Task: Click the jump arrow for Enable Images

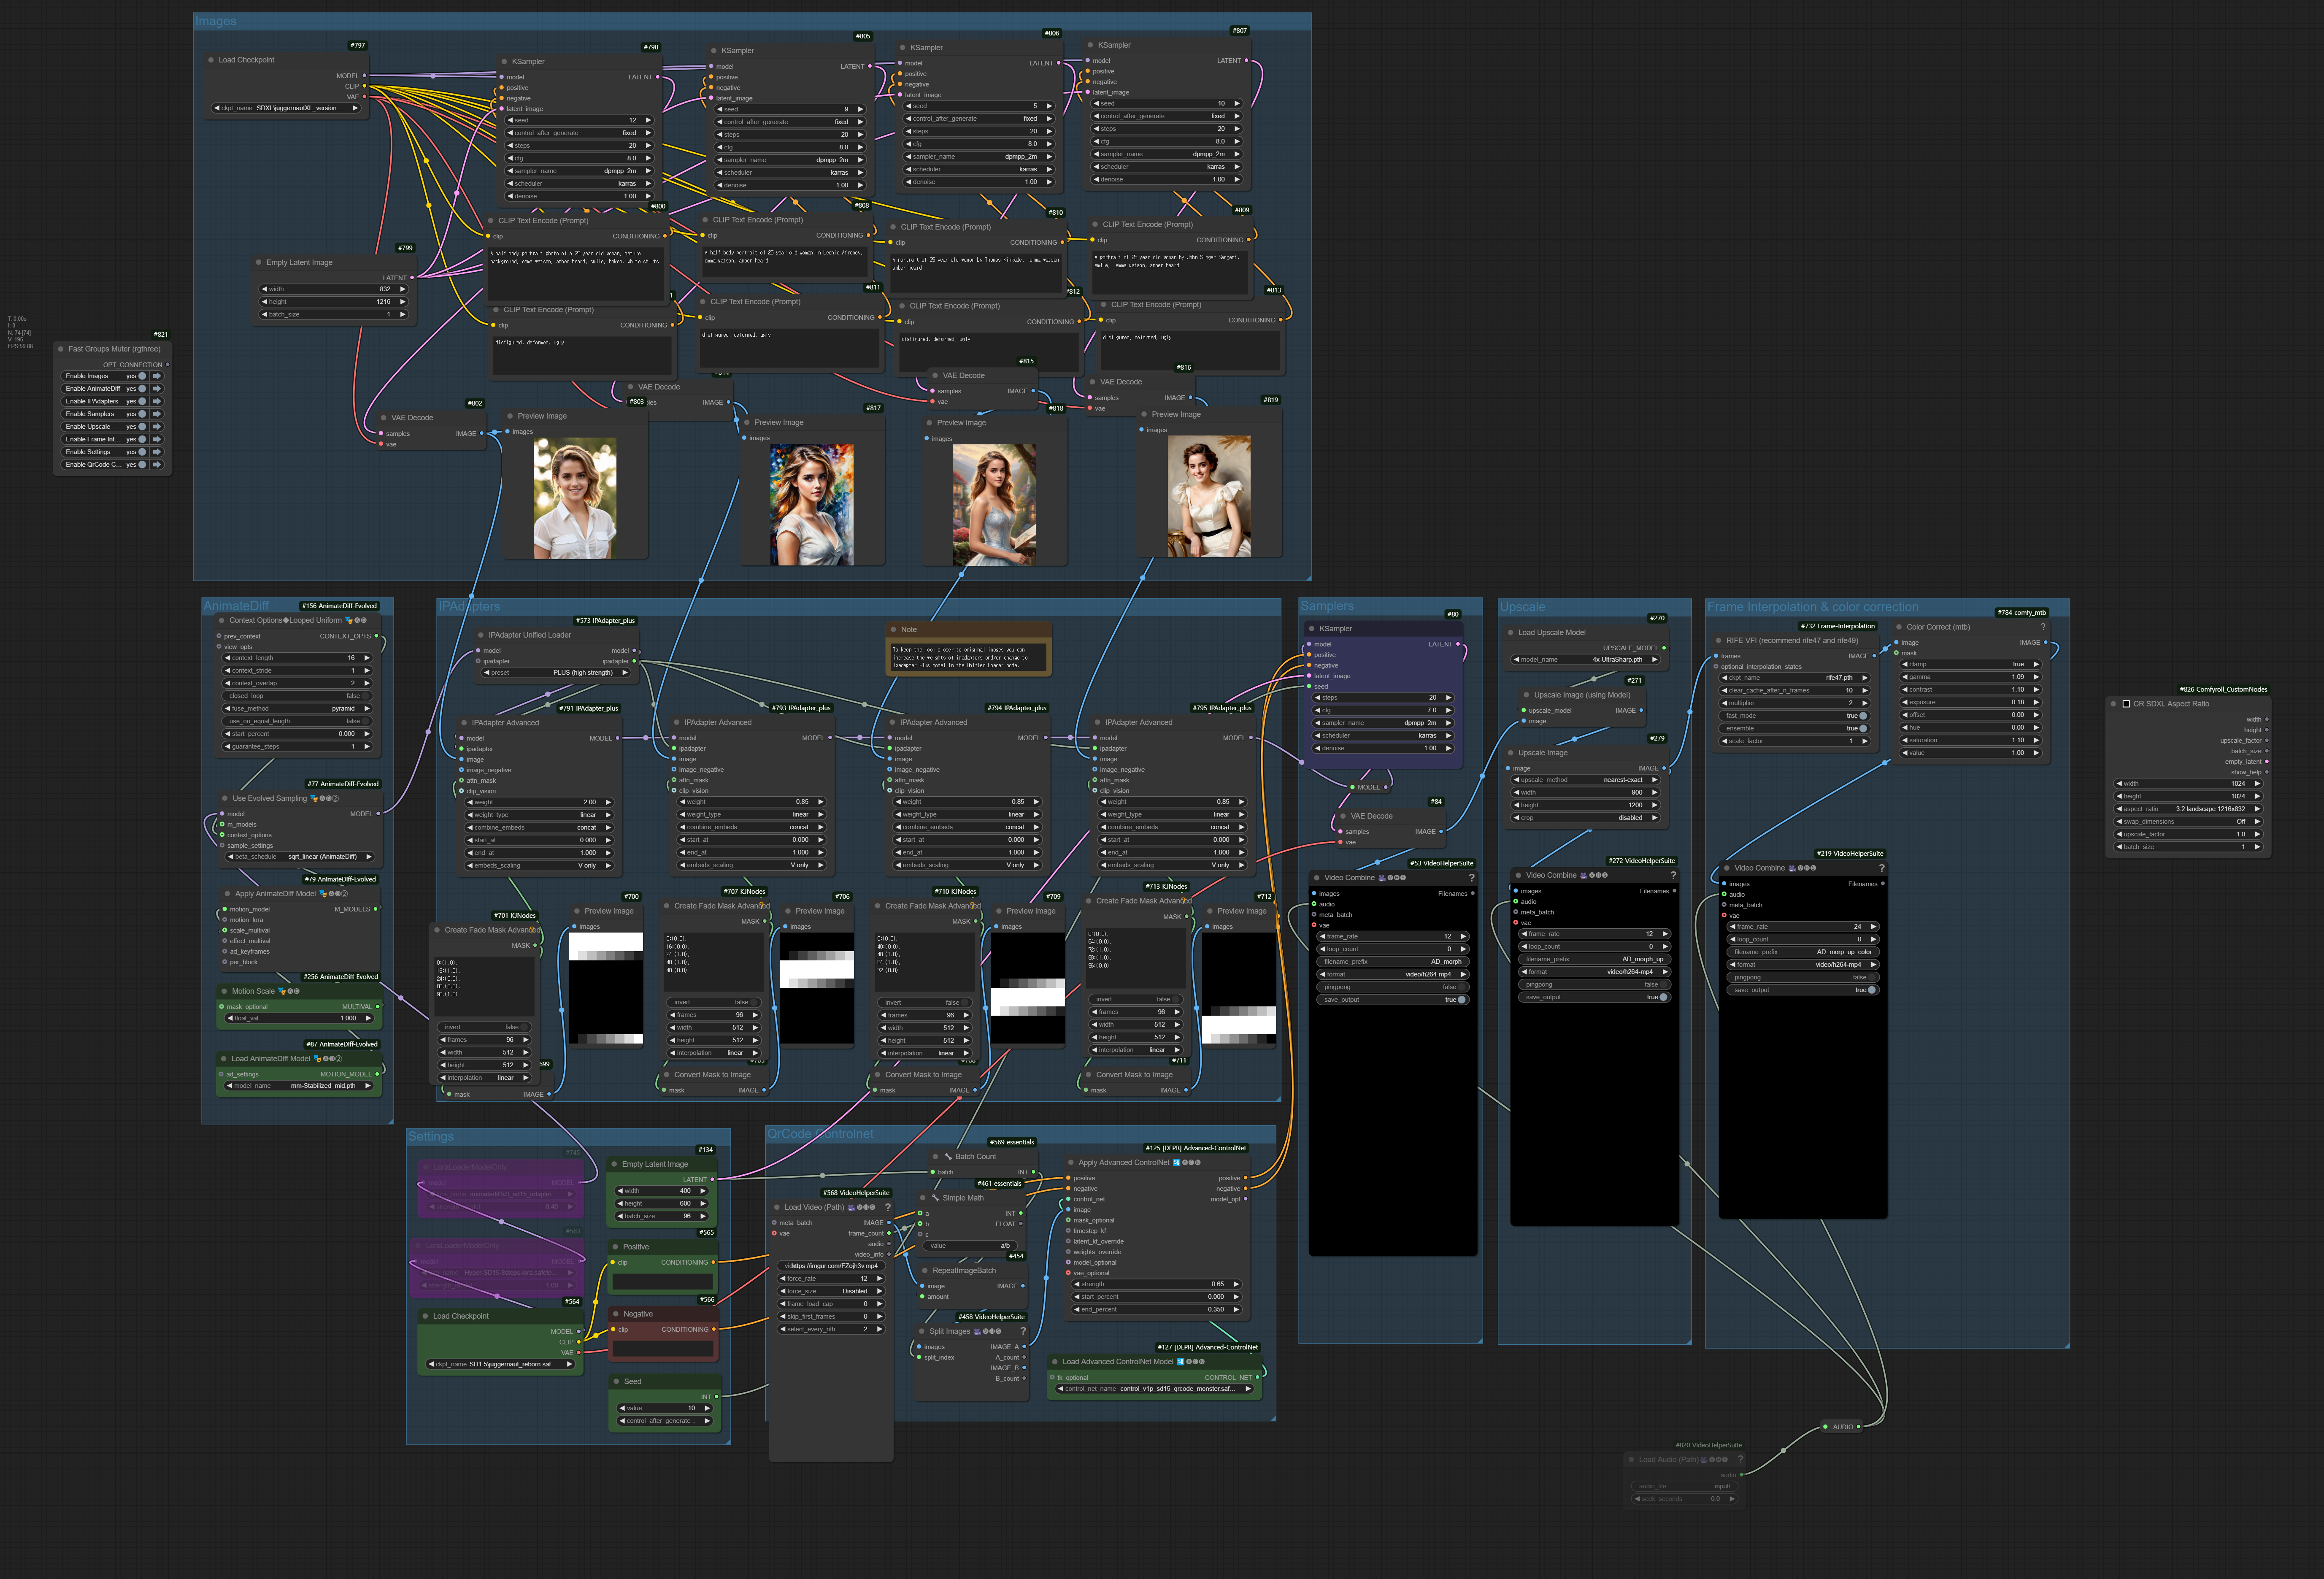Action: [157, 376]
